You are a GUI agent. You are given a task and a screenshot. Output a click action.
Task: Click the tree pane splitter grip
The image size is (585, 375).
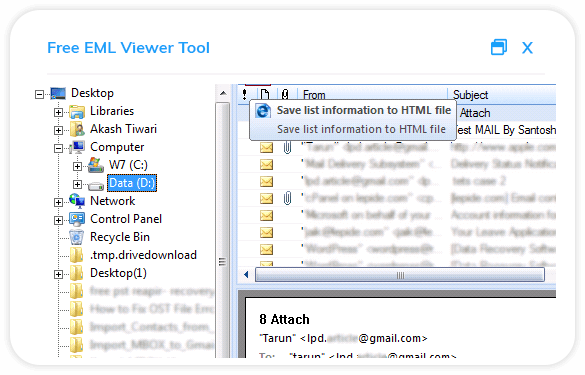(x=223, y=262)
